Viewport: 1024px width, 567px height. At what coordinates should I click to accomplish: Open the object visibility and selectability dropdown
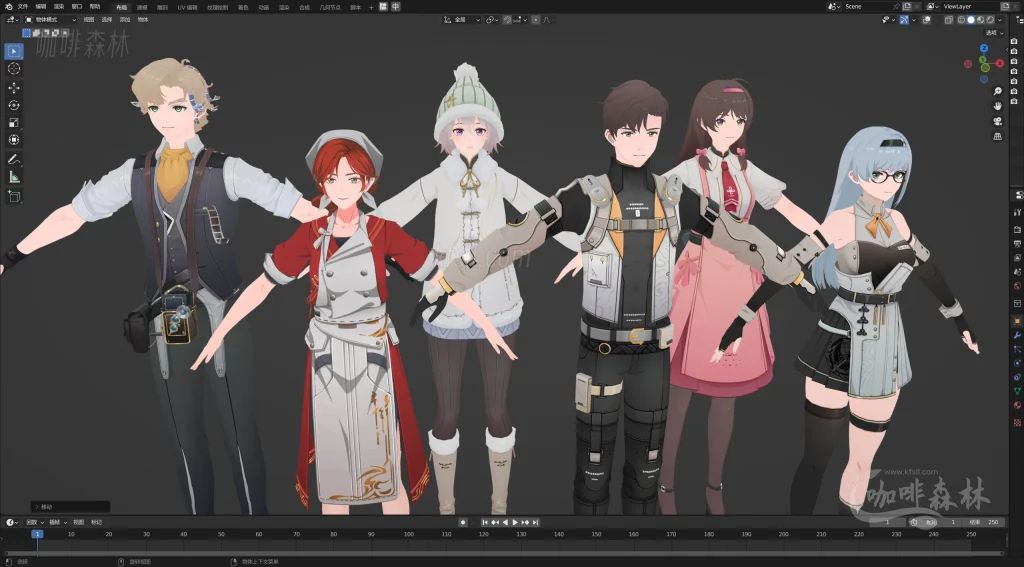[889, 20]
